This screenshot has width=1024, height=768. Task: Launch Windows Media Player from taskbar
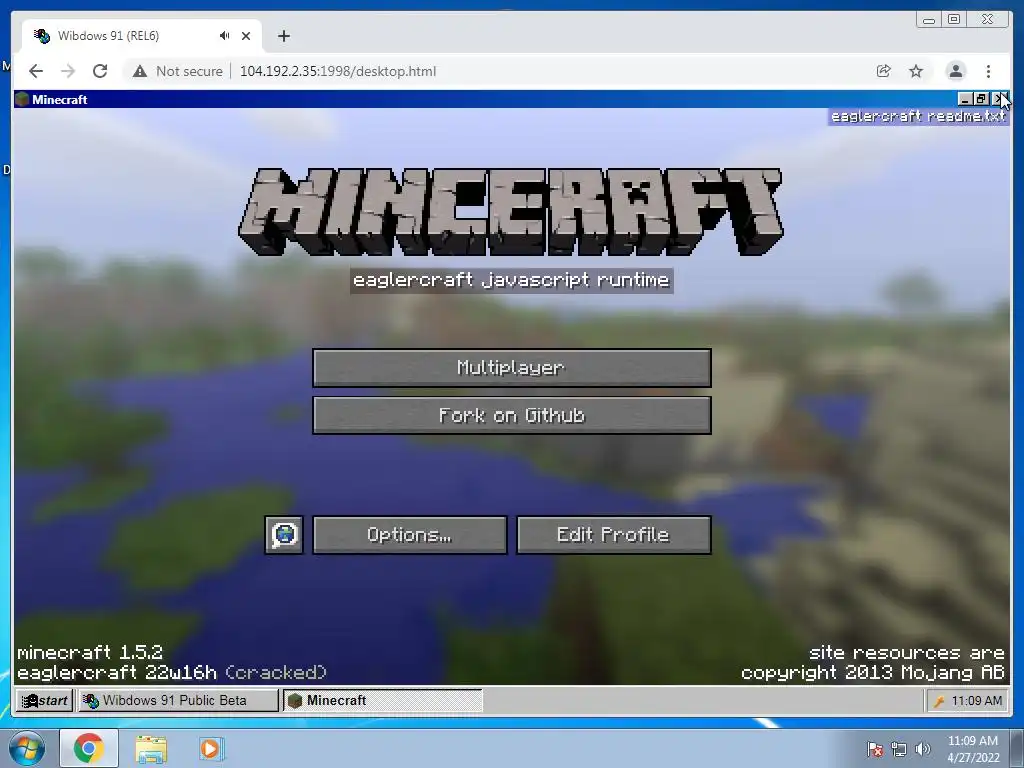(211, 748)
